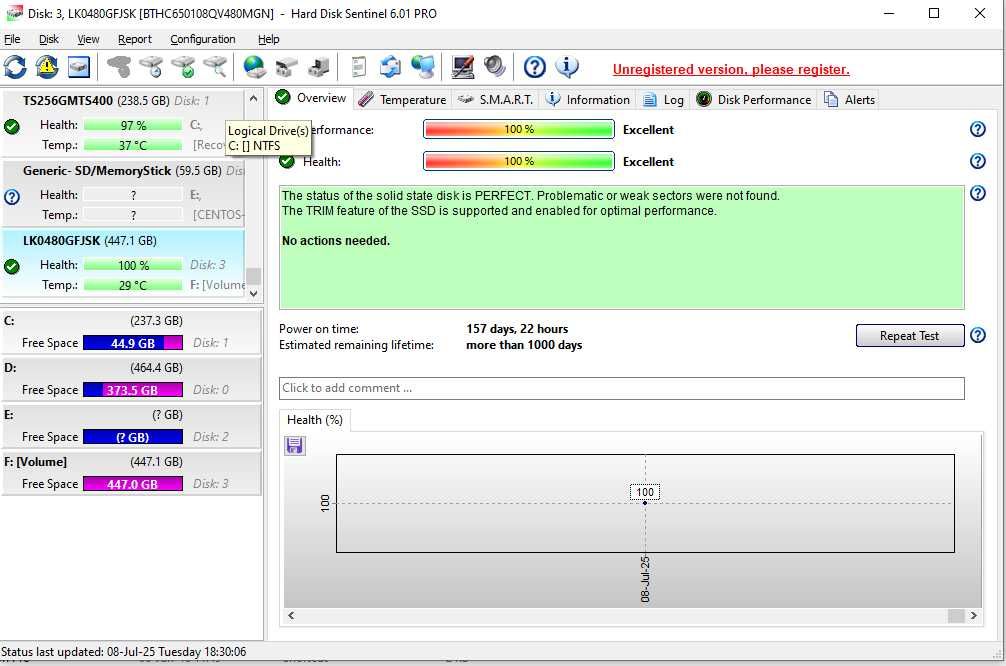The image size is (1006, 666).
Task: Click help icon beside Repeat Test
Action: [x=977, y=335]
